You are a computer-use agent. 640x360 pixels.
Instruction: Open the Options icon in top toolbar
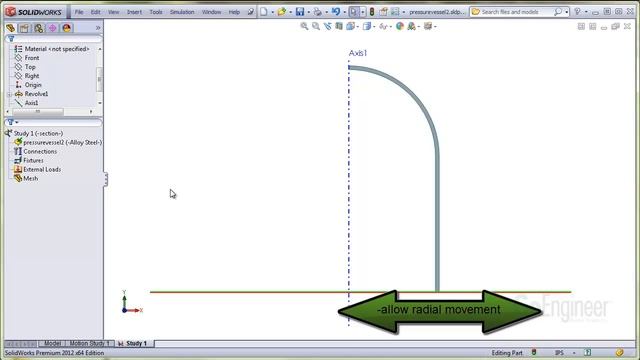pos(395,12)
